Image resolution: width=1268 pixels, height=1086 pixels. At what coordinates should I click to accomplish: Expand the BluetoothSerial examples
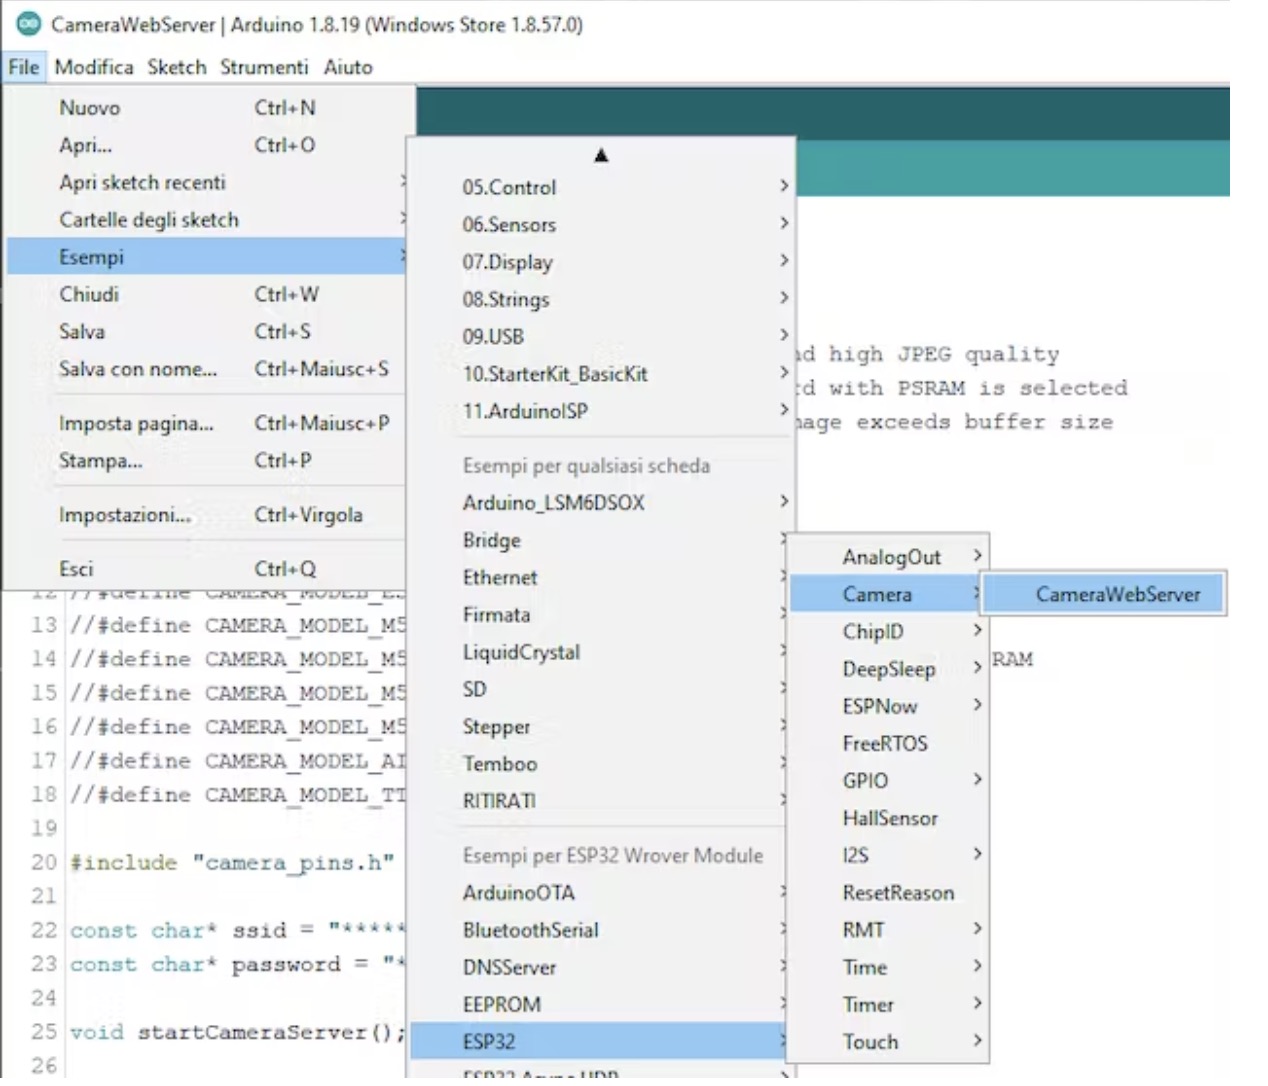coord(530,930)
